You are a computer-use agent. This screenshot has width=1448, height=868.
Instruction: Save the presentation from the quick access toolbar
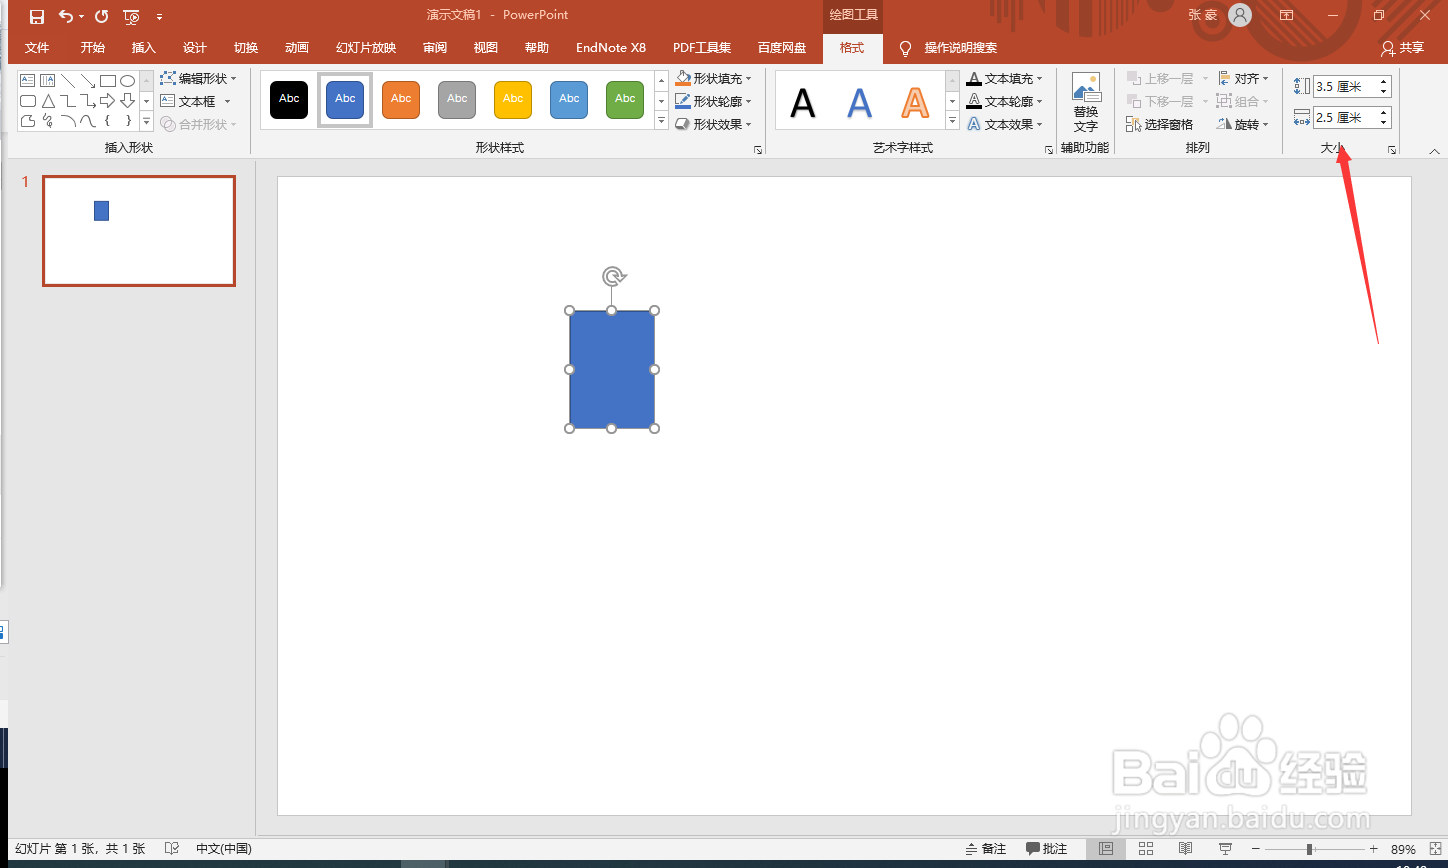tap(37, 16)
